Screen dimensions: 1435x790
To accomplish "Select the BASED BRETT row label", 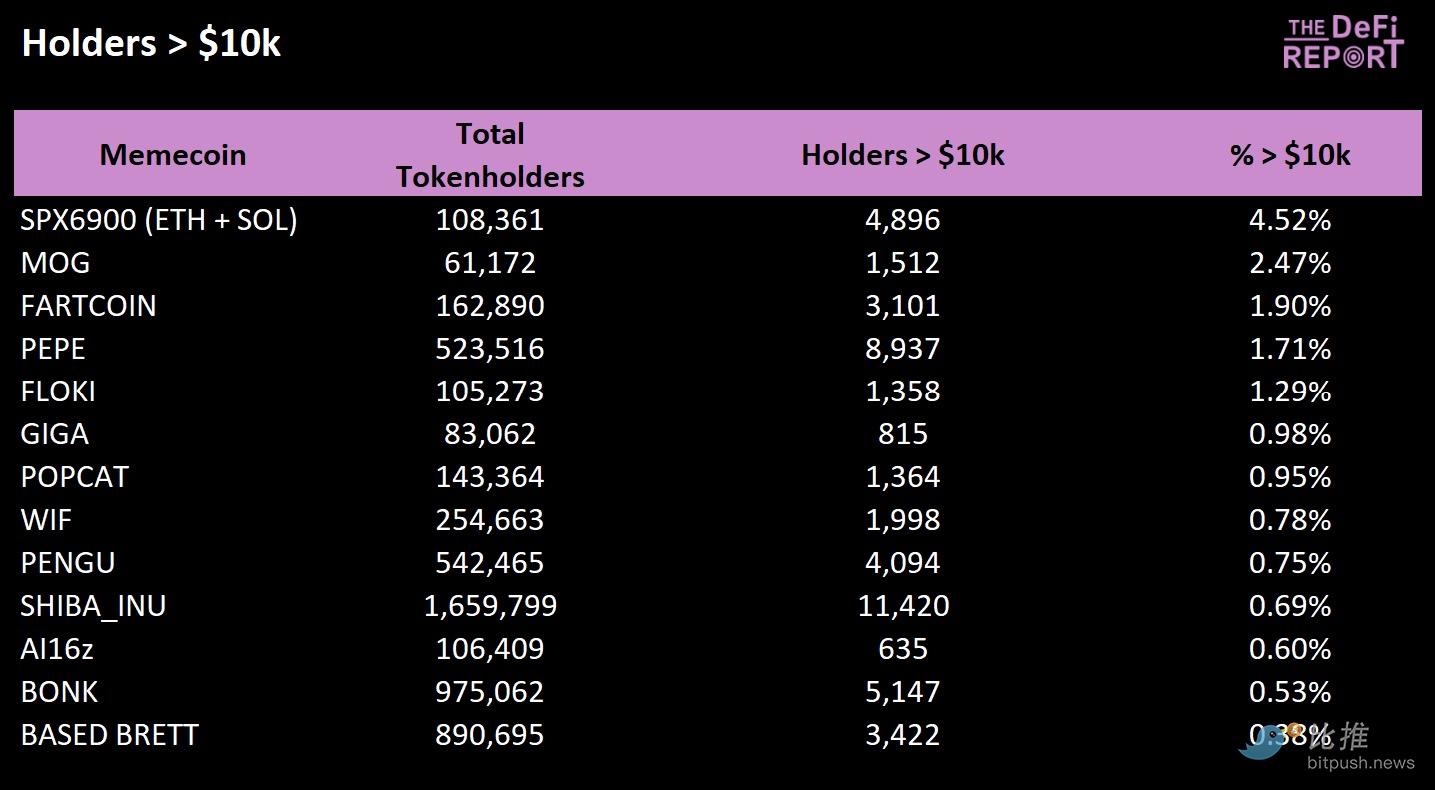I will tap(110, 735).
